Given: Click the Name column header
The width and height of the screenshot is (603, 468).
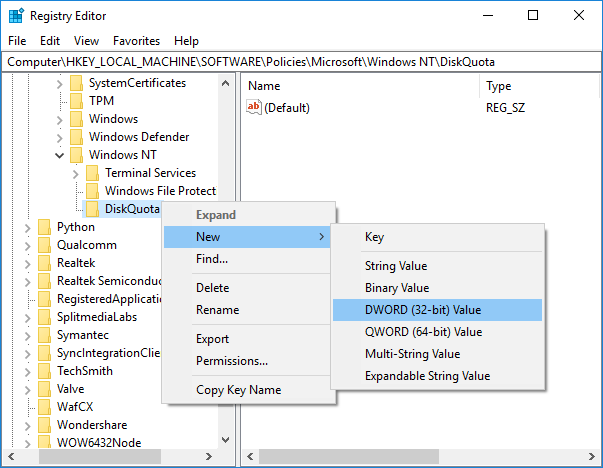Looking at the screenshot, I should [264, 87].
